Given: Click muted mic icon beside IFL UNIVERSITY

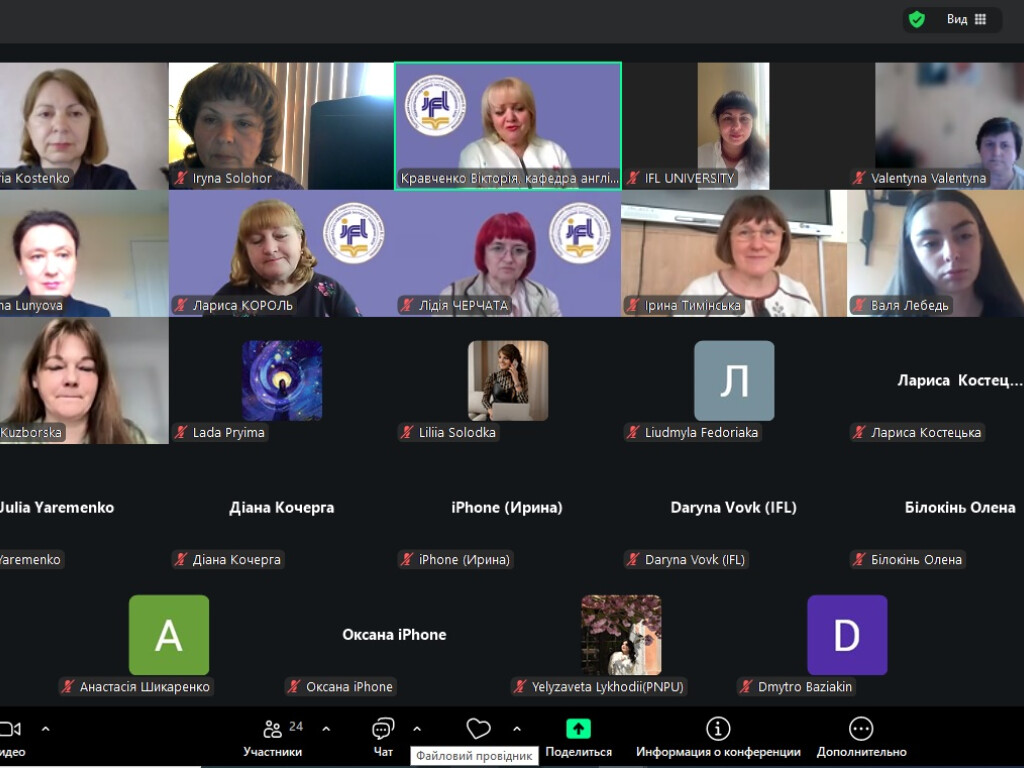Looking at the screenshot, I should [x=633, y=178].
